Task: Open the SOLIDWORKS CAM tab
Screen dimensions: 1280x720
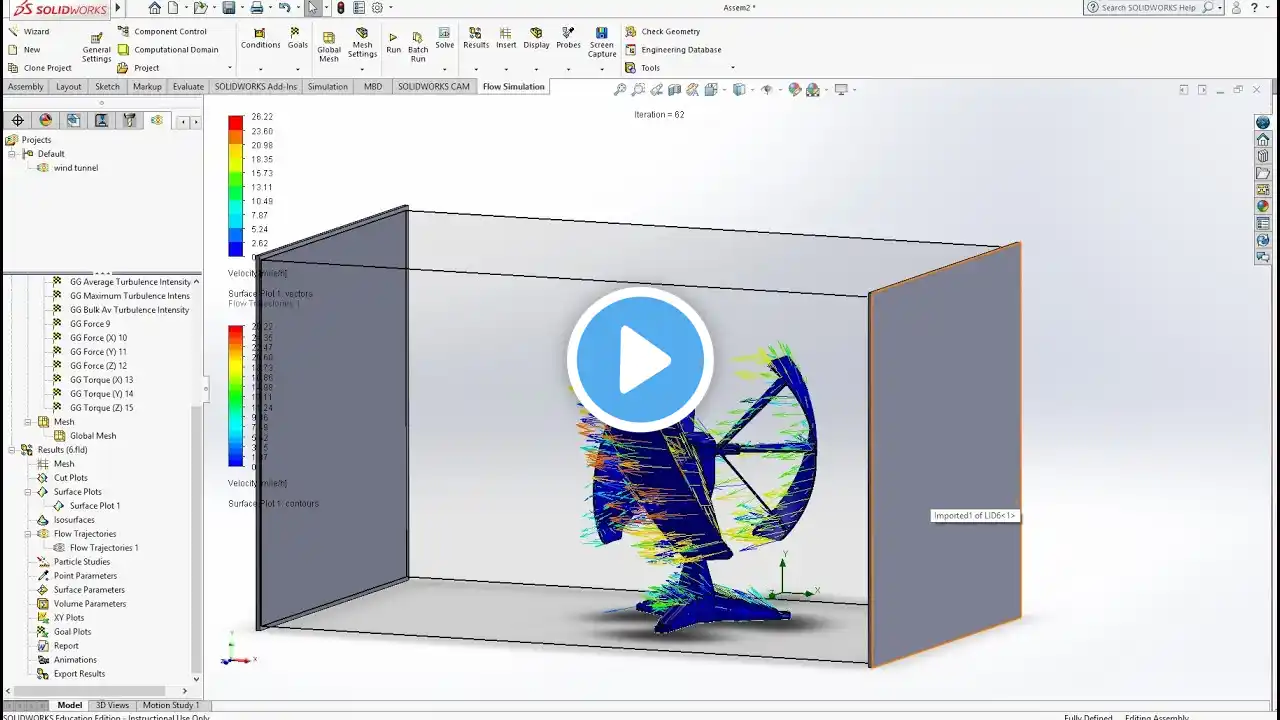Action: 434,87
